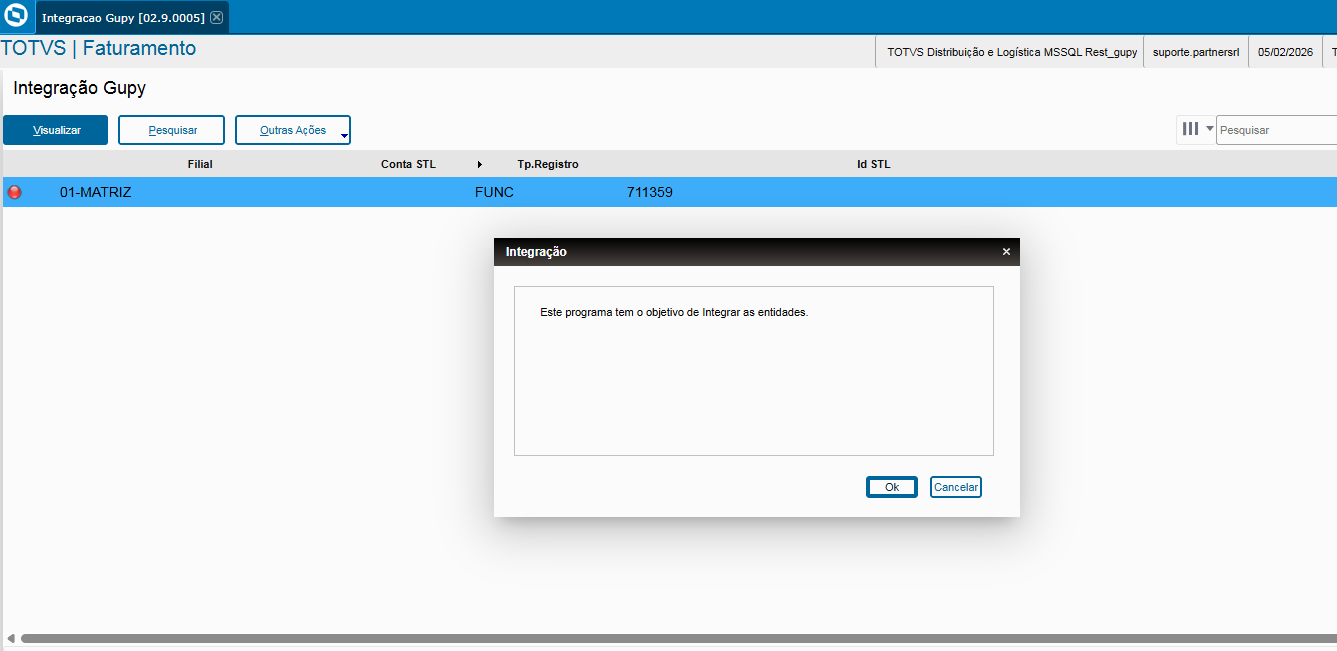
Task: Open the column configuration icon
Action: coord(1190,129)
